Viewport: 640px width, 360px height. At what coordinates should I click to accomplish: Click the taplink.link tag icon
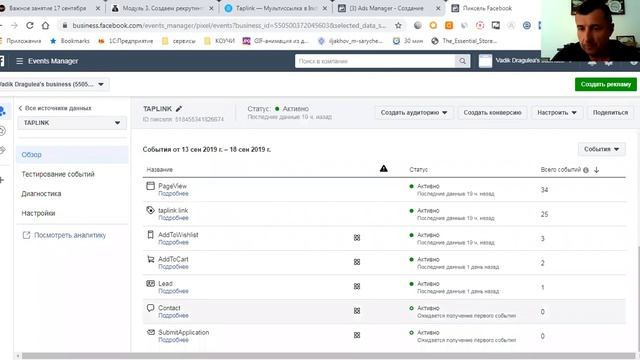(x=150, y=210)
